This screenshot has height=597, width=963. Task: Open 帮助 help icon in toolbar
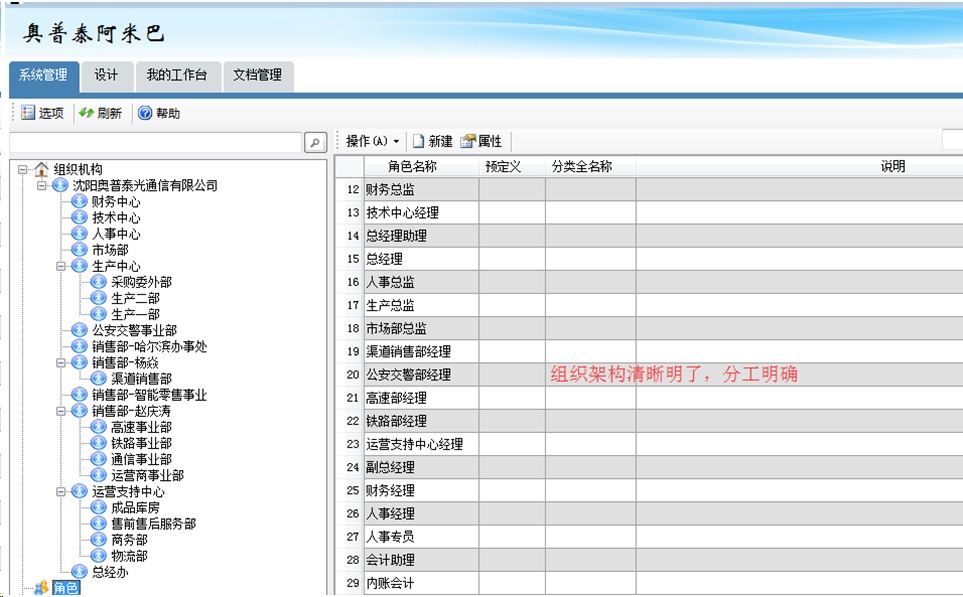145,113
